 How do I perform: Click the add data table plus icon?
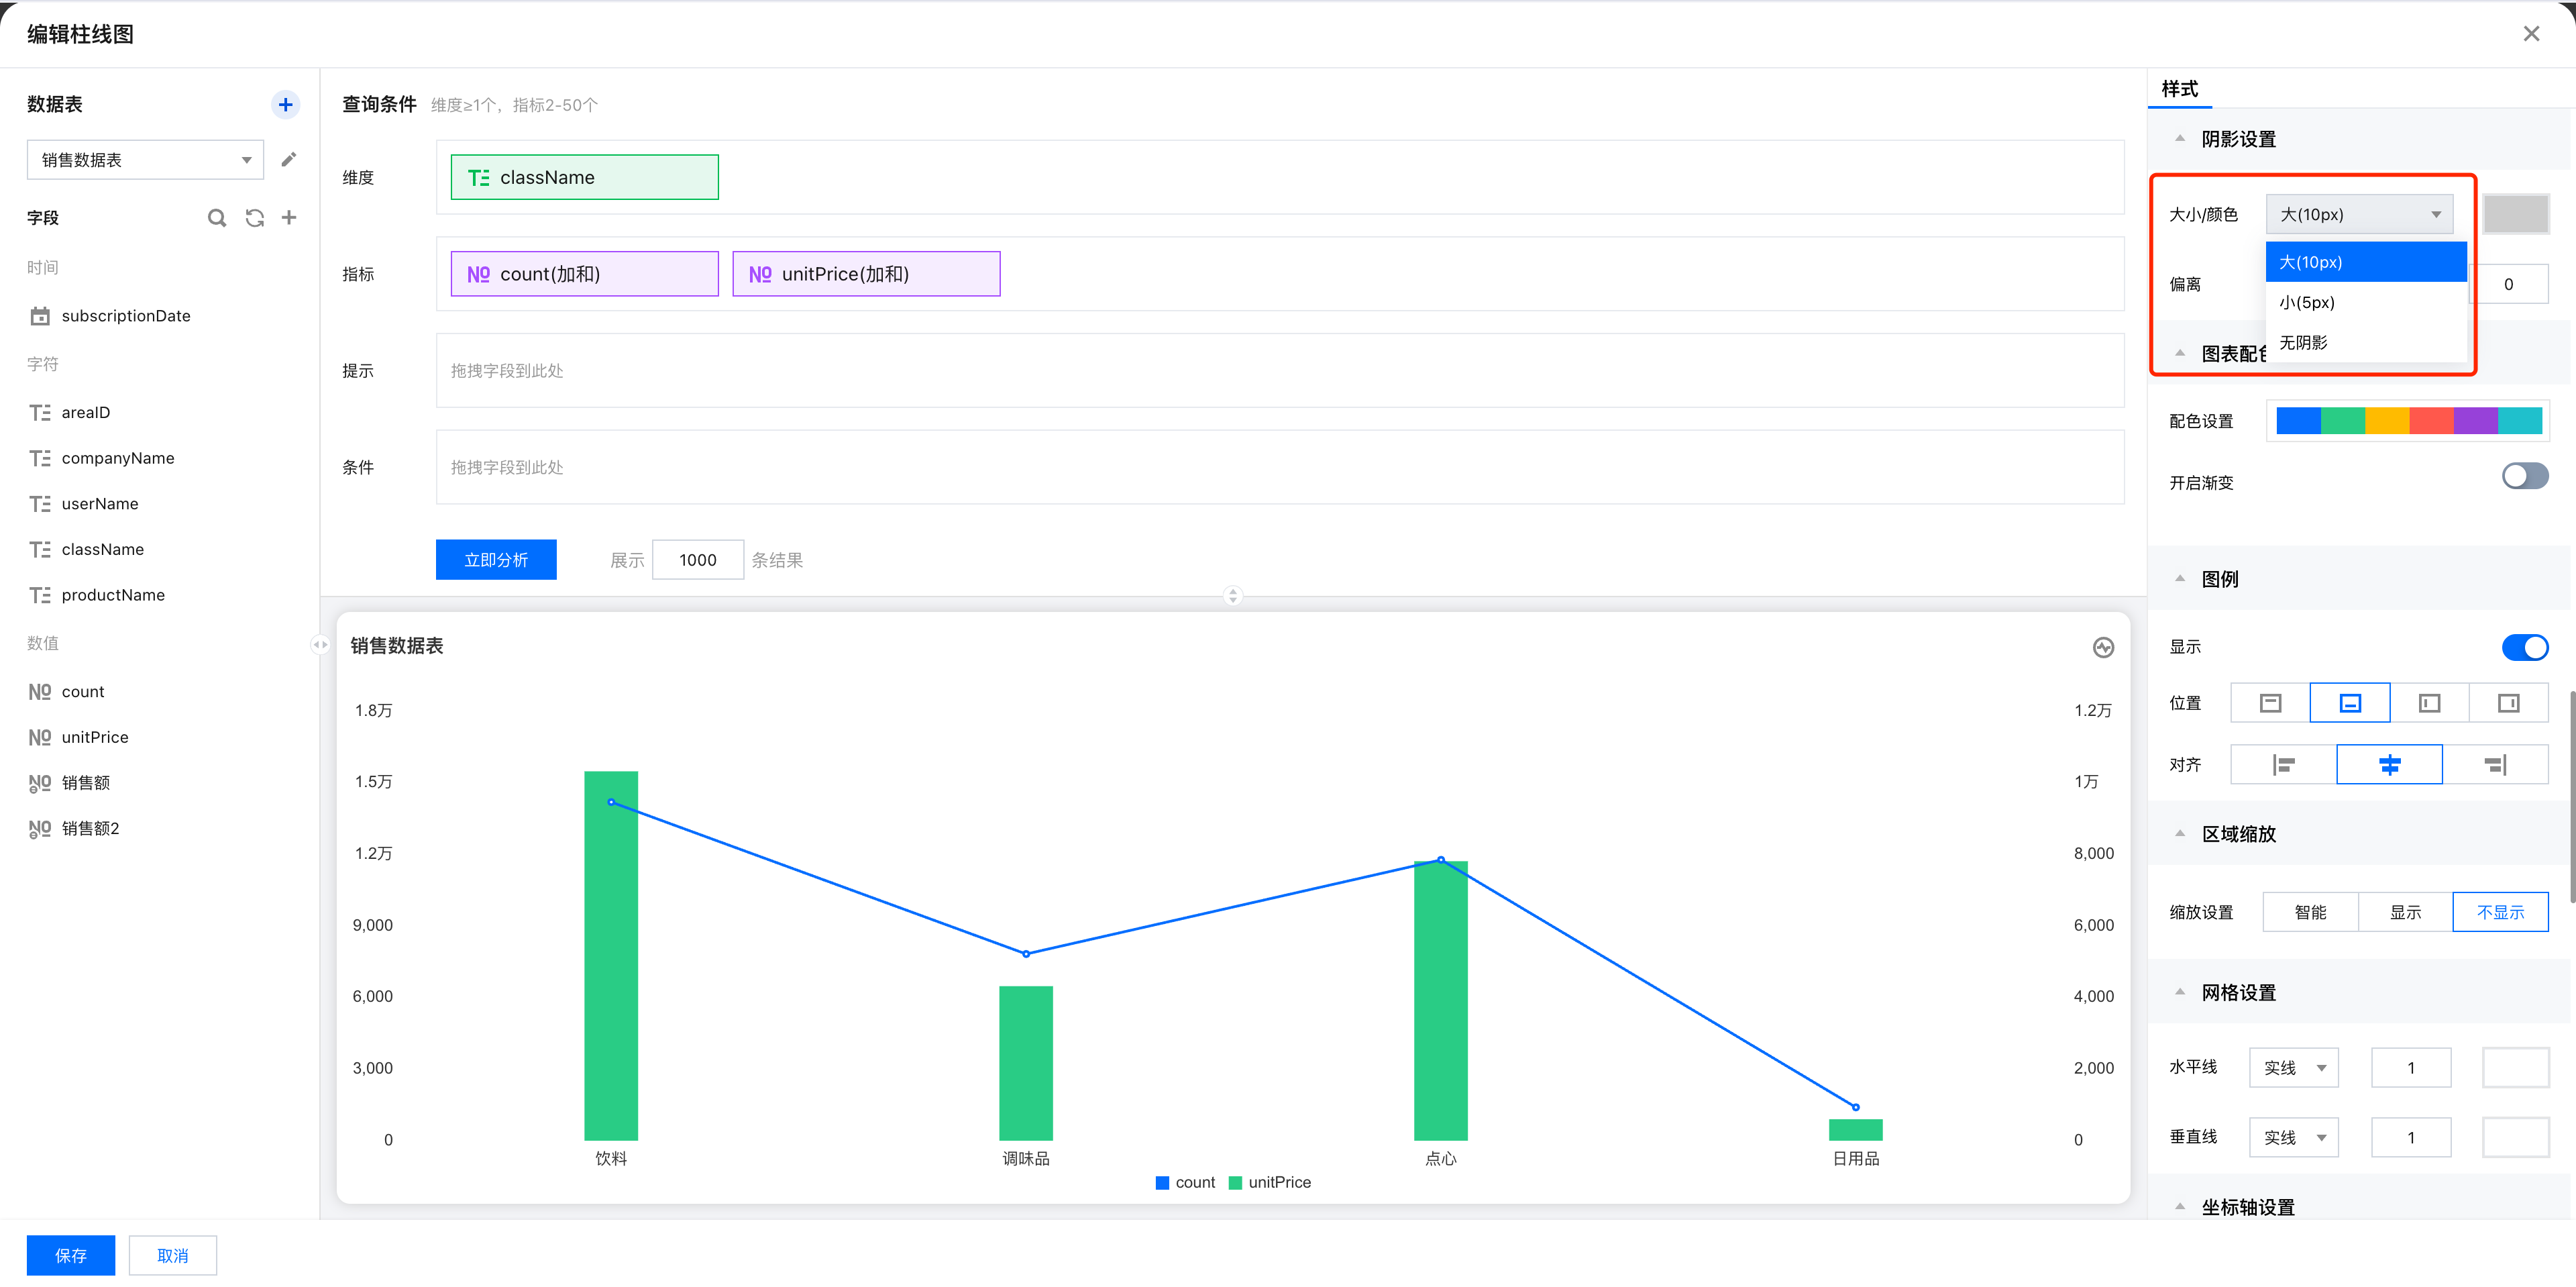285,104
